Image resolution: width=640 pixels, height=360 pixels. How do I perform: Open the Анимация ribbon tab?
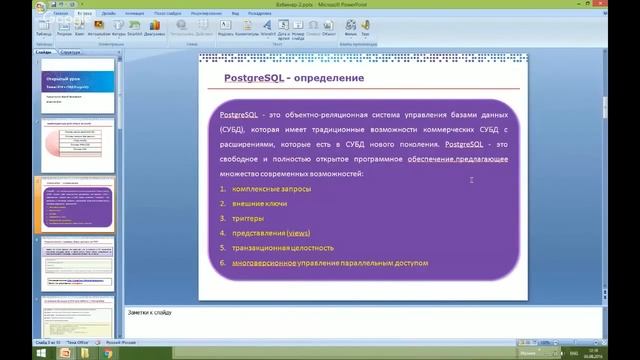(134, 13)
